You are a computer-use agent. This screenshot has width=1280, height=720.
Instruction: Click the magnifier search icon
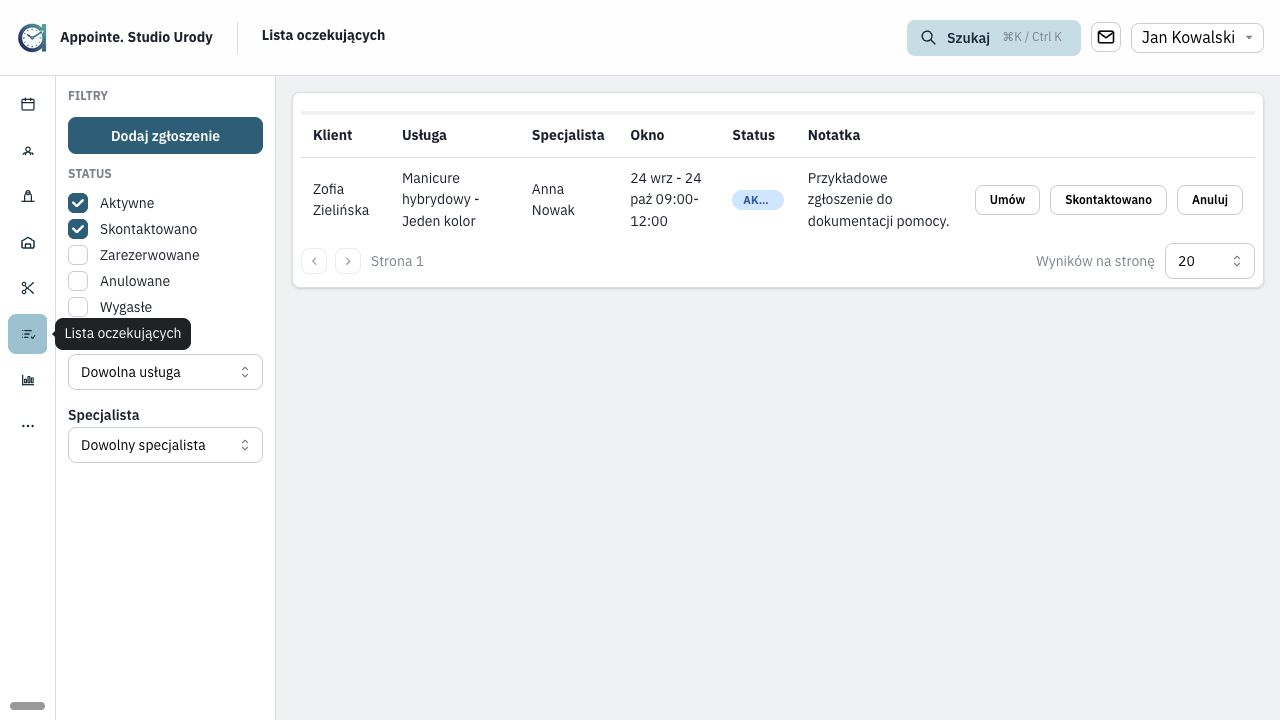[928, 38]
